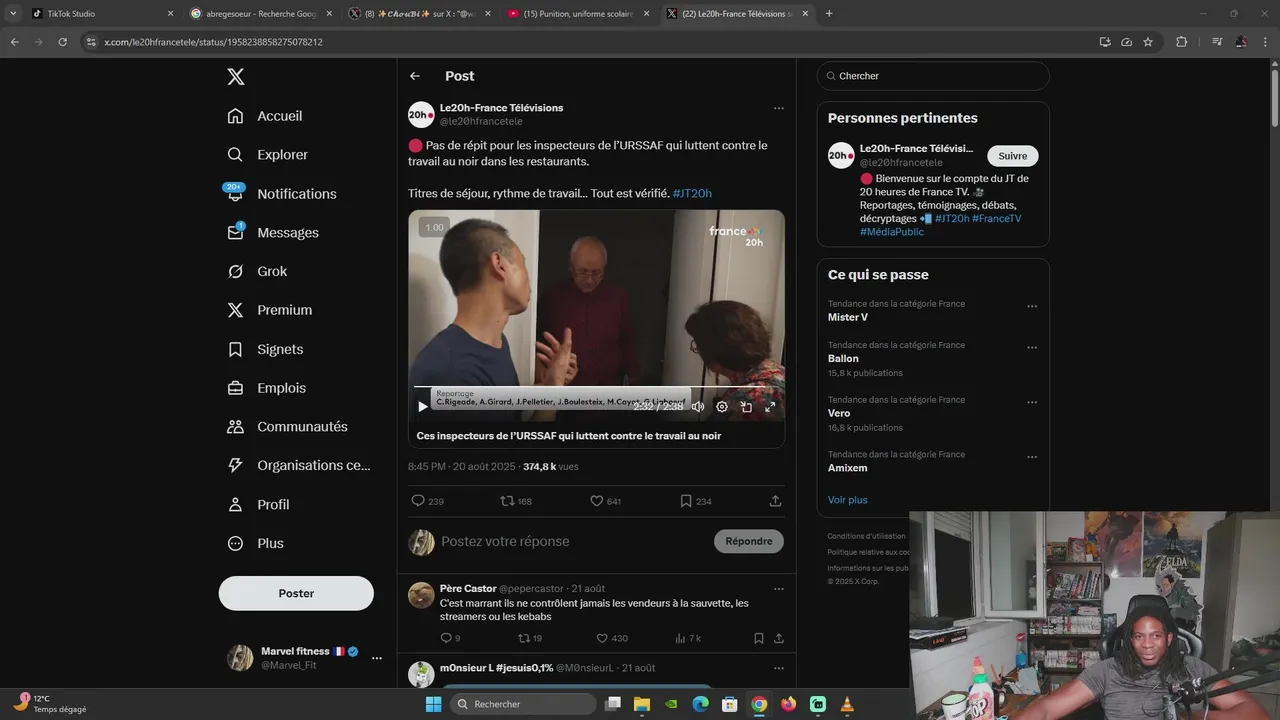The height and width of the screenshot is (720, 1280).
Task: Share the Le20h post
Action: click(775, 501)
